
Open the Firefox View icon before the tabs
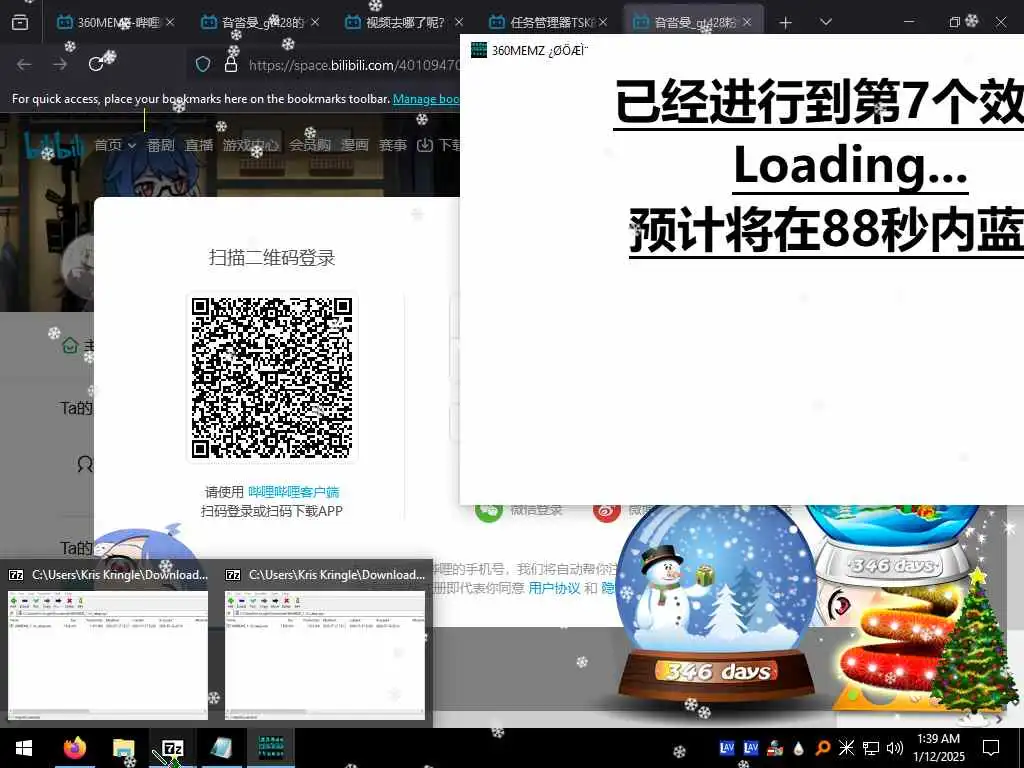coord(20,22)
